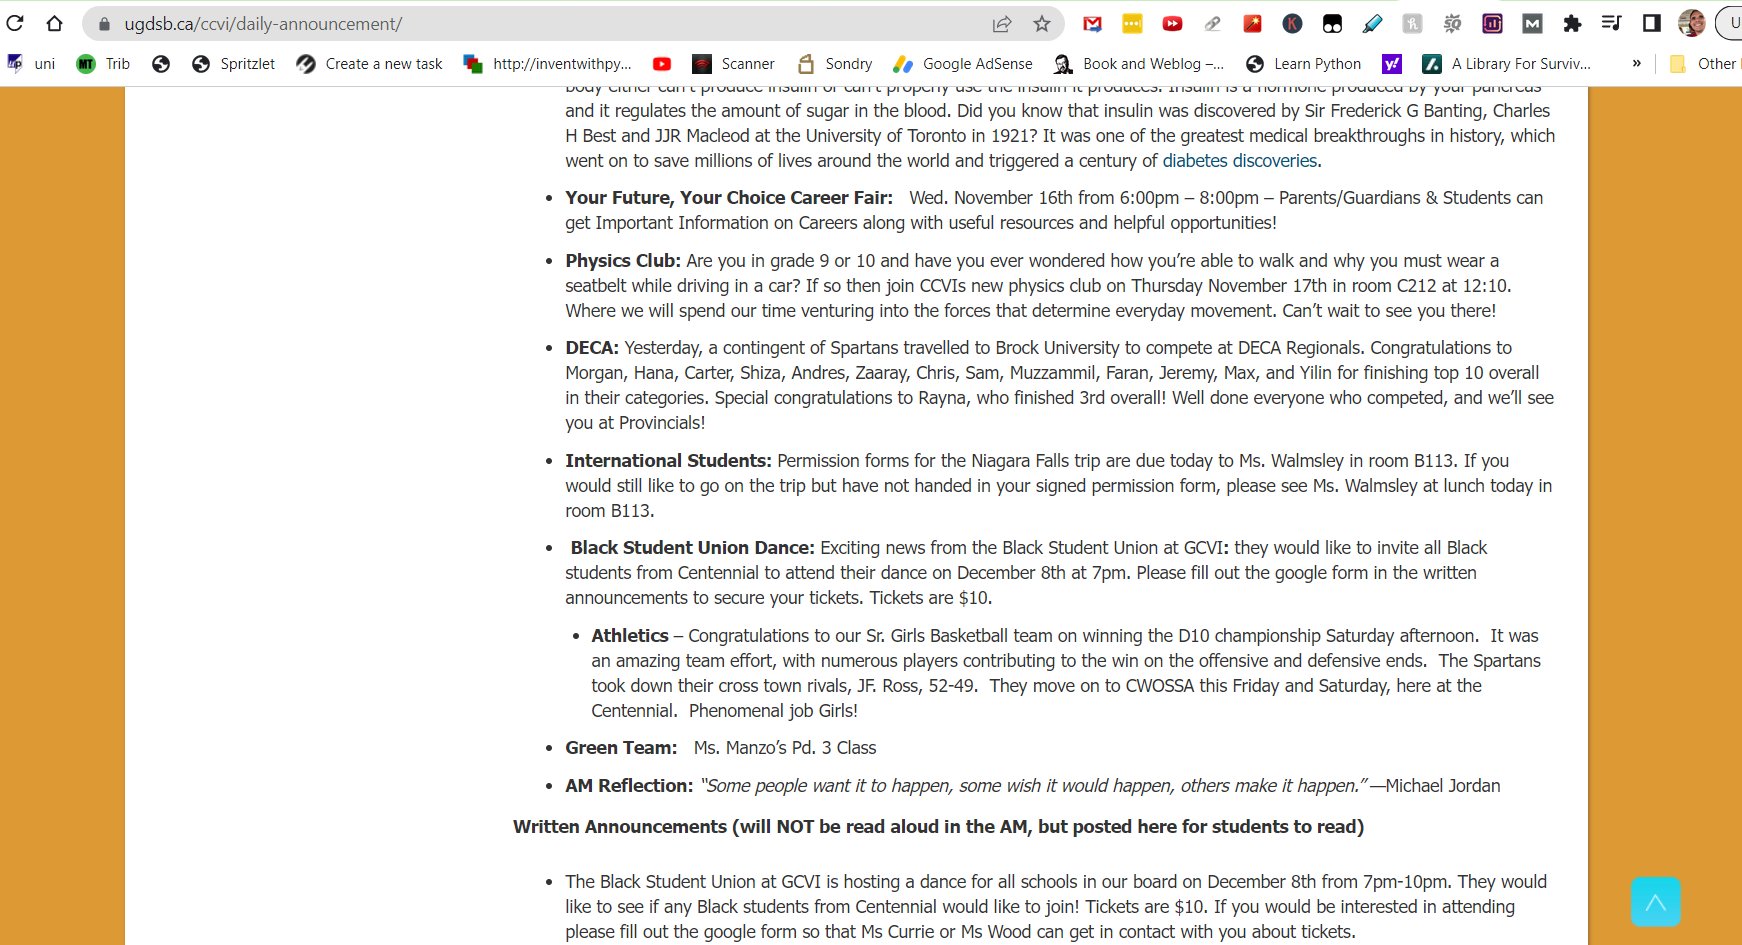Open the A Library For Surviv... bookmark
The width and height of the screenshot is (1742, 945).
[x=1507, y=64]
